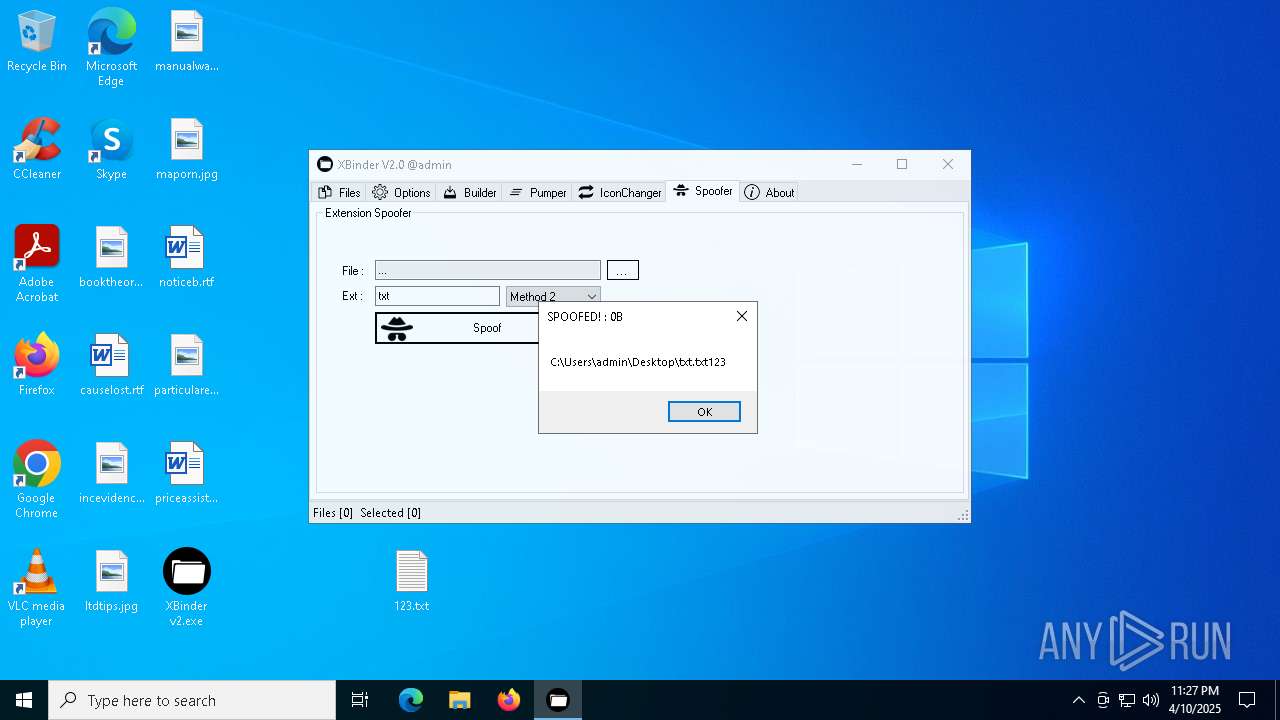Expand the Method 2 dropdown

point(552,296)
